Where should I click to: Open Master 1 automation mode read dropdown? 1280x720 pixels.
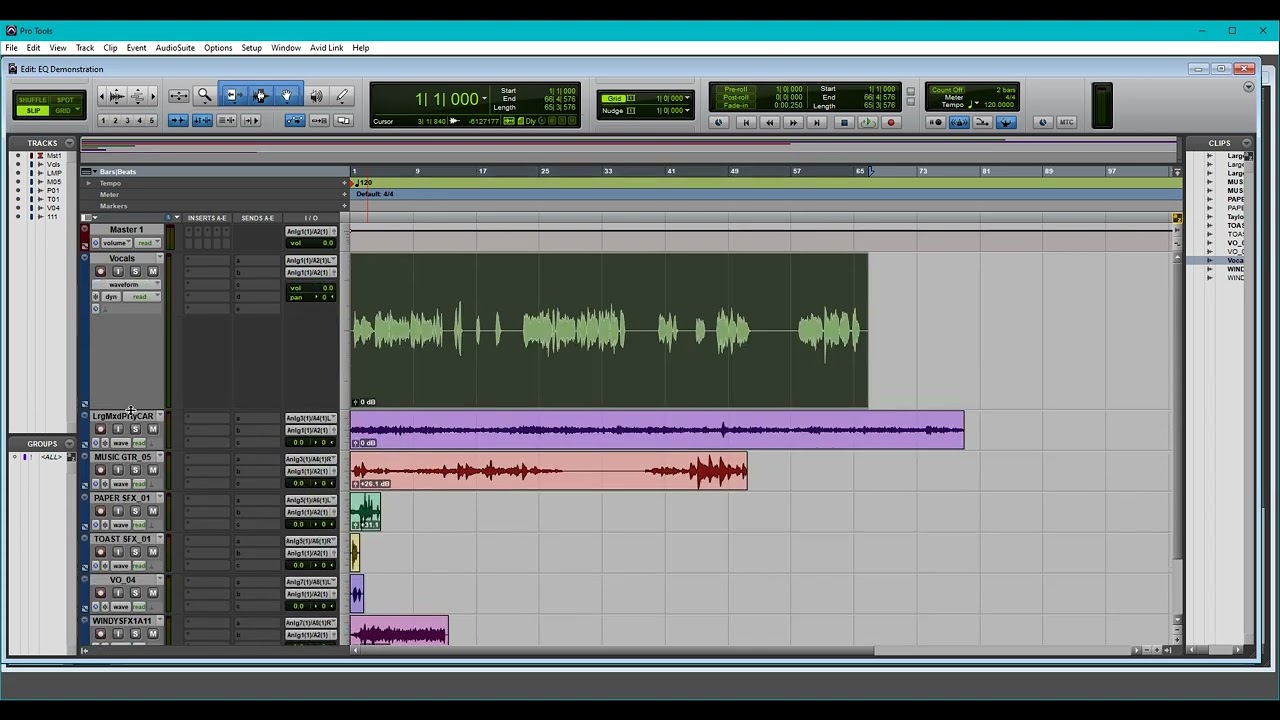point(148,243)
